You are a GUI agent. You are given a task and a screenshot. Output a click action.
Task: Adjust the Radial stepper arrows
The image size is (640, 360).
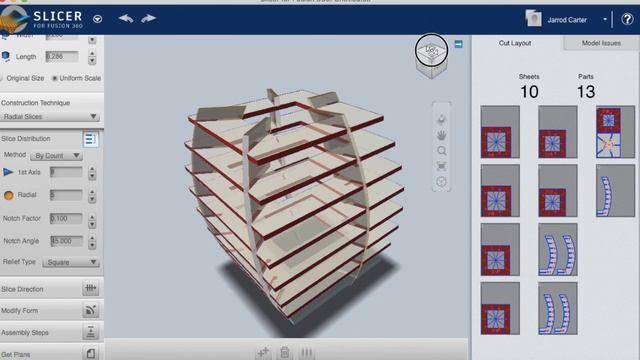[92, 196]
